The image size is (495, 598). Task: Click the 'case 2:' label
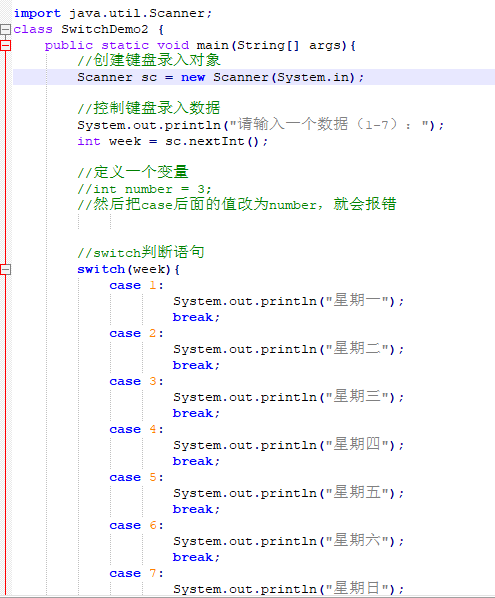(x=137, y=333)
